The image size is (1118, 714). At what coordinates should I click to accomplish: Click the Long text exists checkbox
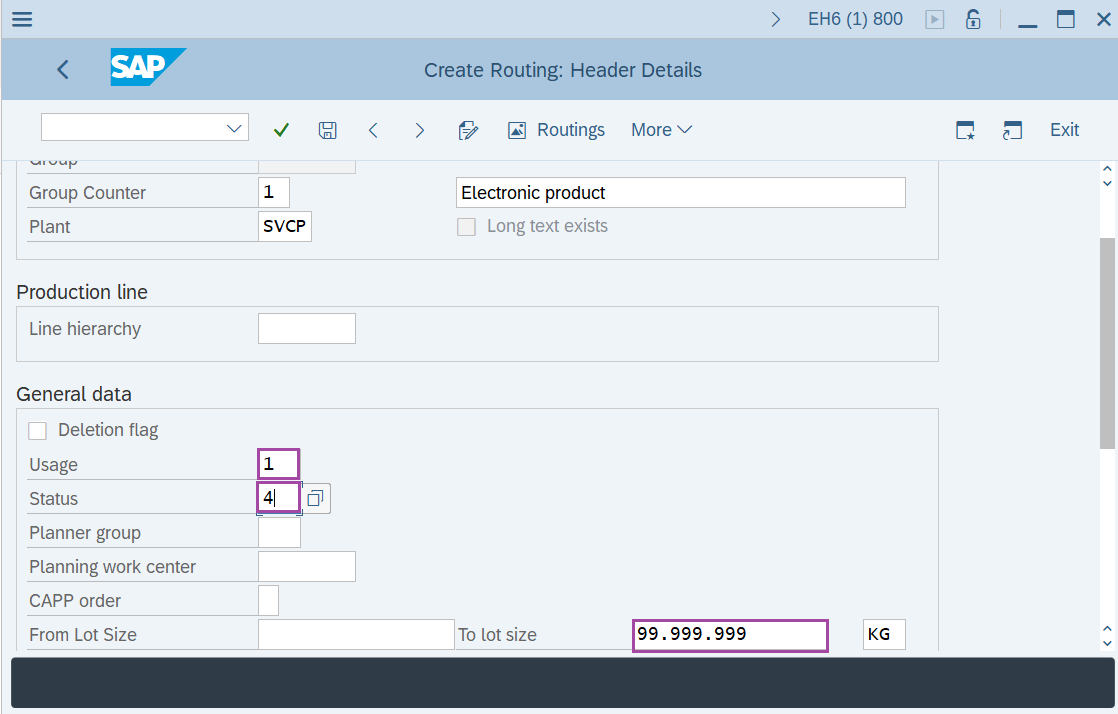pos(466,226)
